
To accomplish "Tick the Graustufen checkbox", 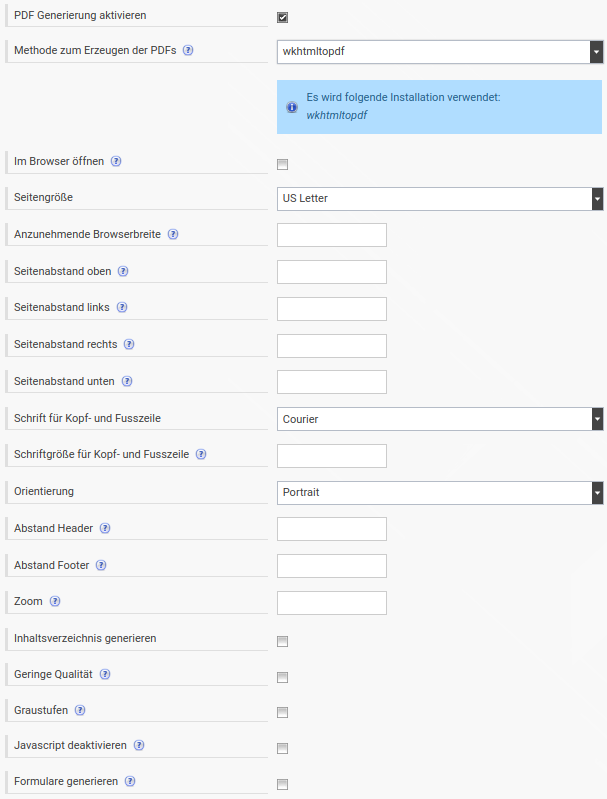I will (282, 712).
